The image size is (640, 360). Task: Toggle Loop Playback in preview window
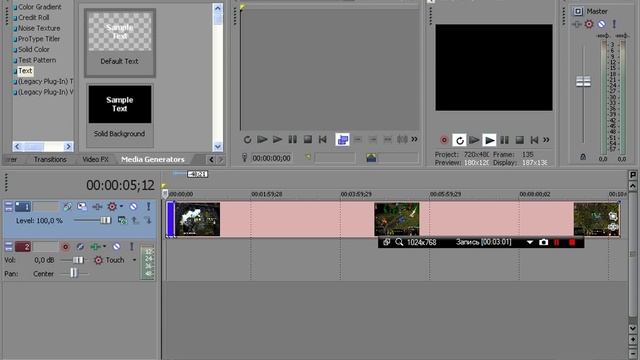click(x=460, y=140)
